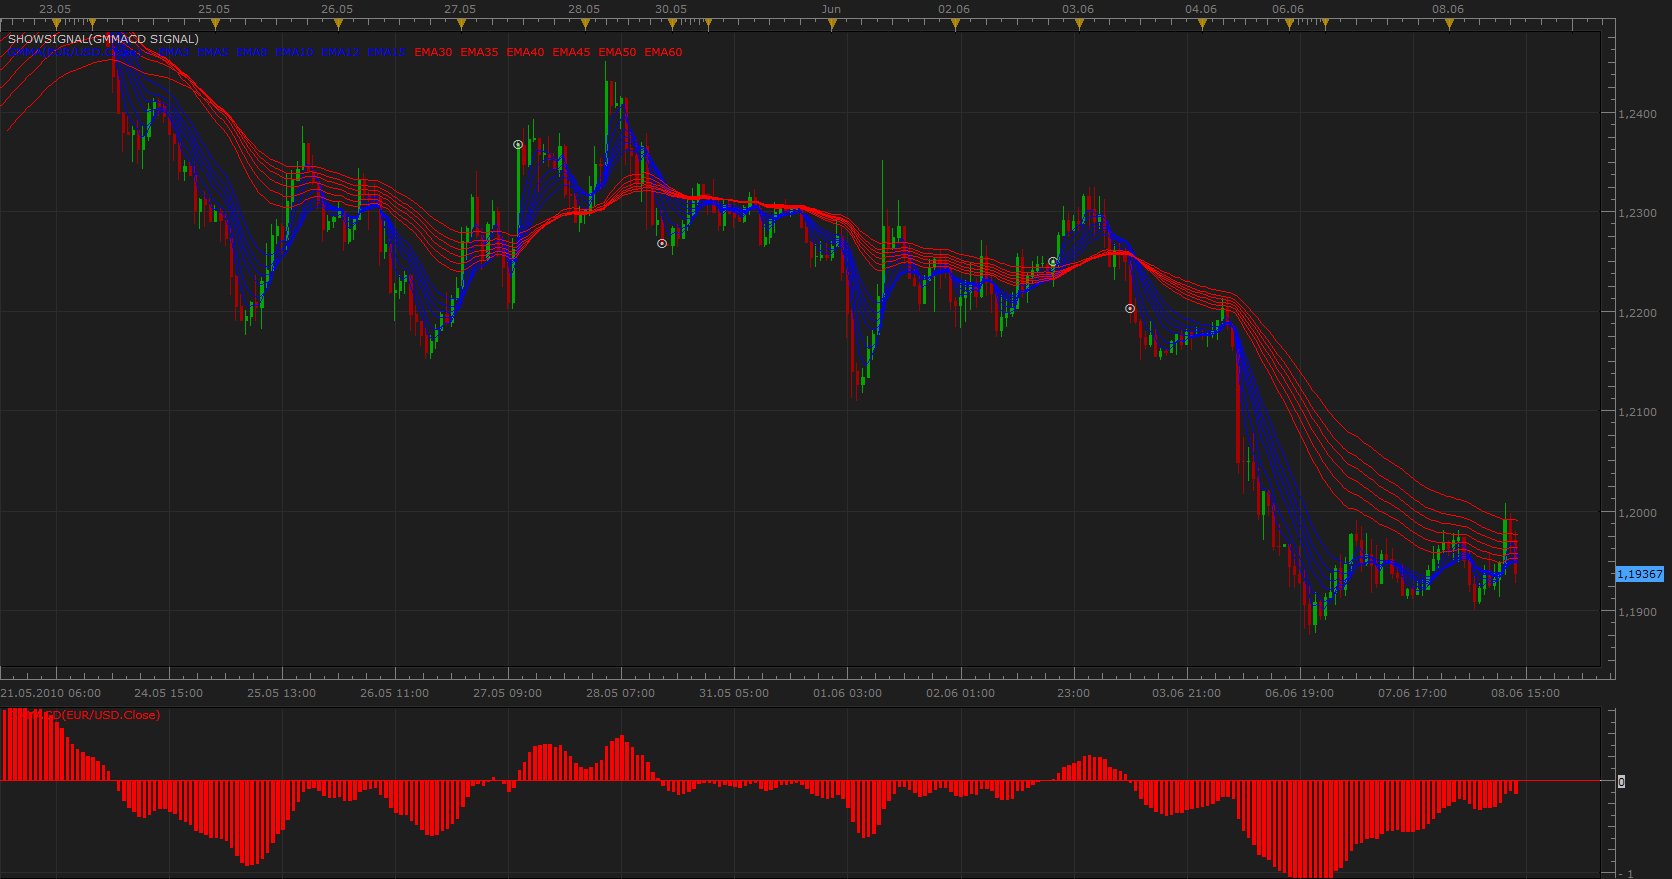
Task: Select the 08.06 day marker triangle
Action: pyautogui.click(x=1448, y=24)
